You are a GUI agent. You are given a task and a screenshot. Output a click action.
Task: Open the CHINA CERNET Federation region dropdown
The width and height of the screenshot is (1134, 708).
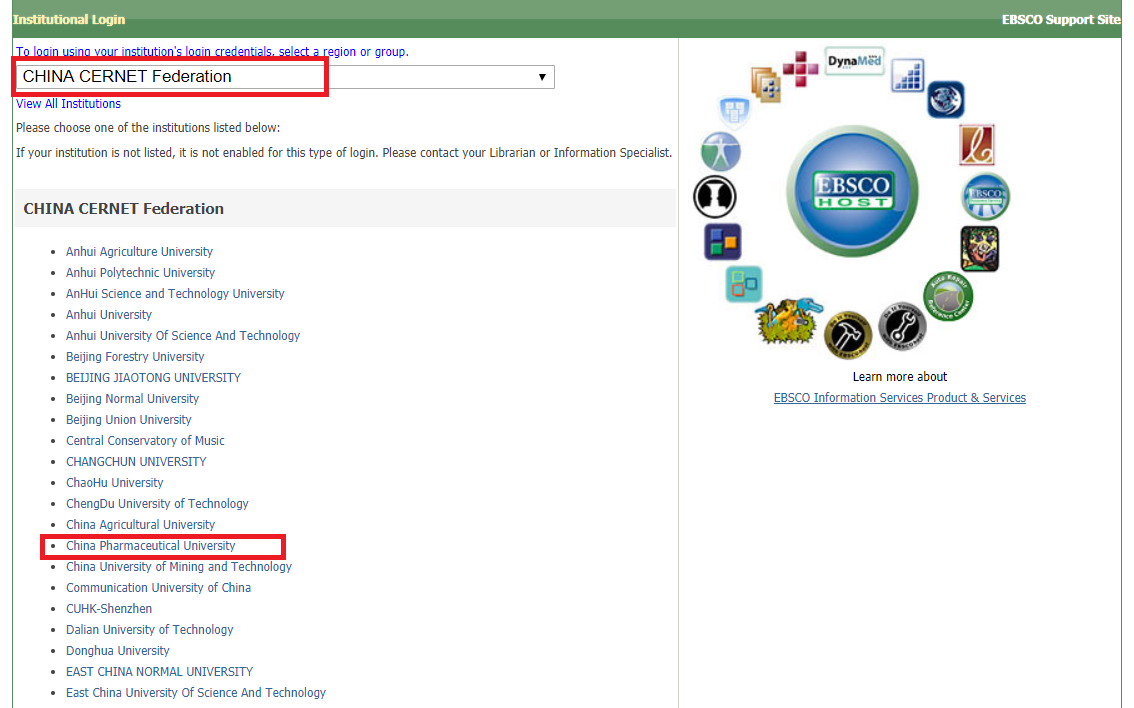tap(285, 77)
